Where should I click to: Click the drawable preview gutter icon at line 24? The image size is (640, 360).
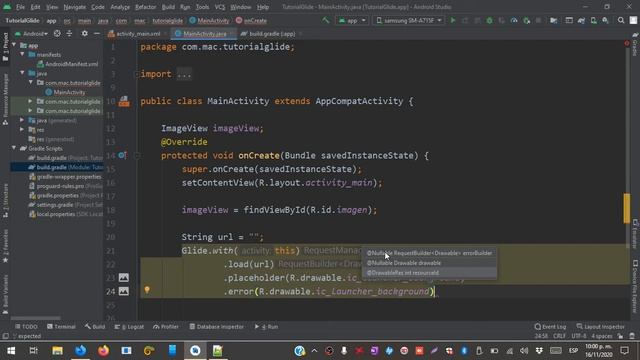point(124,291)
